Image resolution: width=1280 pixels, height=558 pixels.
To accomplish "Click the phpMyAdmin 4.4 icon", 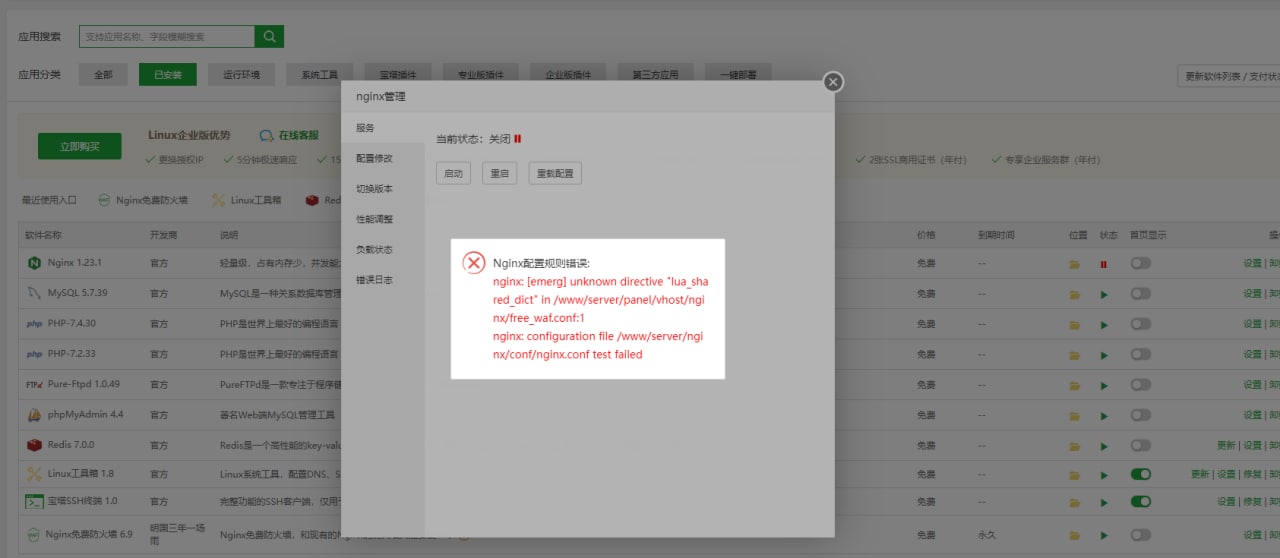I will point(33,414).
